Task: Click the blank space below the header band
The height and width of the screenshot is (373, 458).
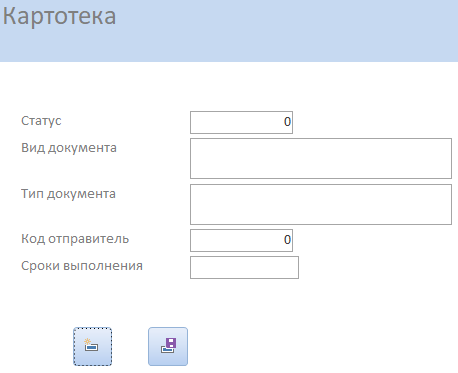Action: 229,85
